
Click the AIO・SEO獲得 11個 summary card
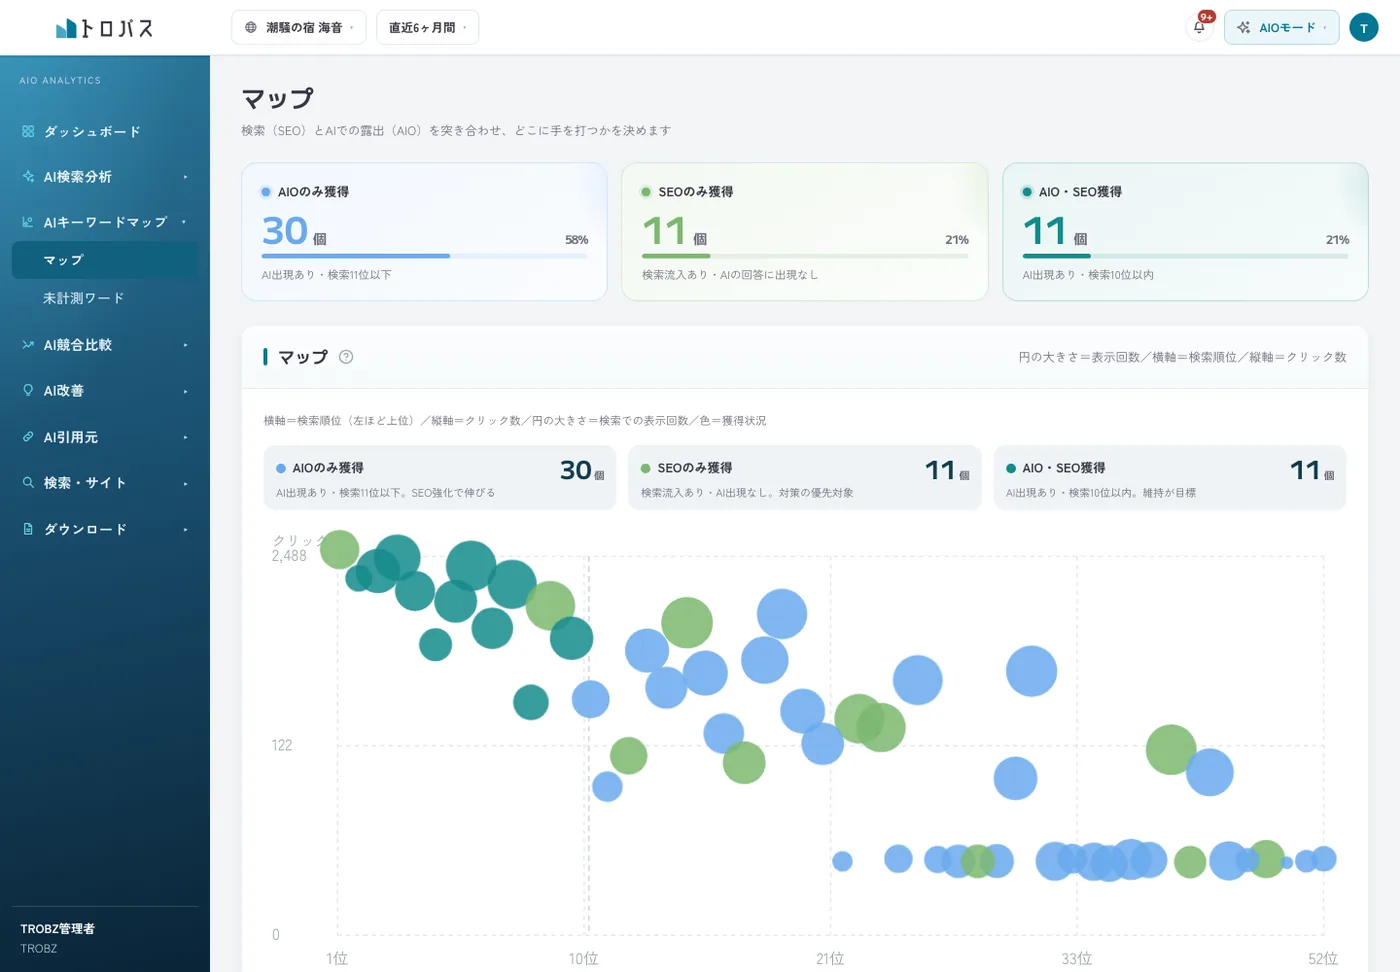tap(1185, 232)
